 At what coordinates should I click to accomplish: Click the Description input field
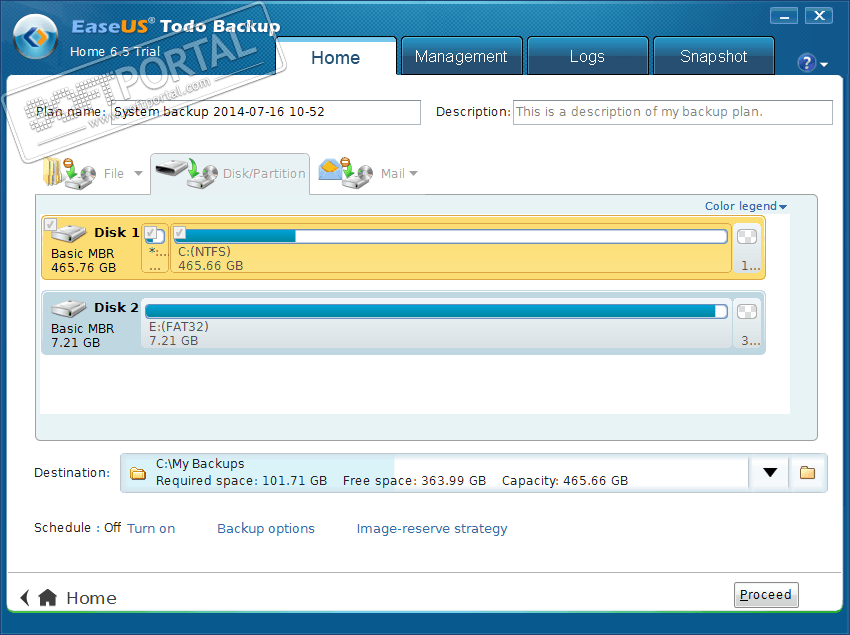(x=673, y=112)
